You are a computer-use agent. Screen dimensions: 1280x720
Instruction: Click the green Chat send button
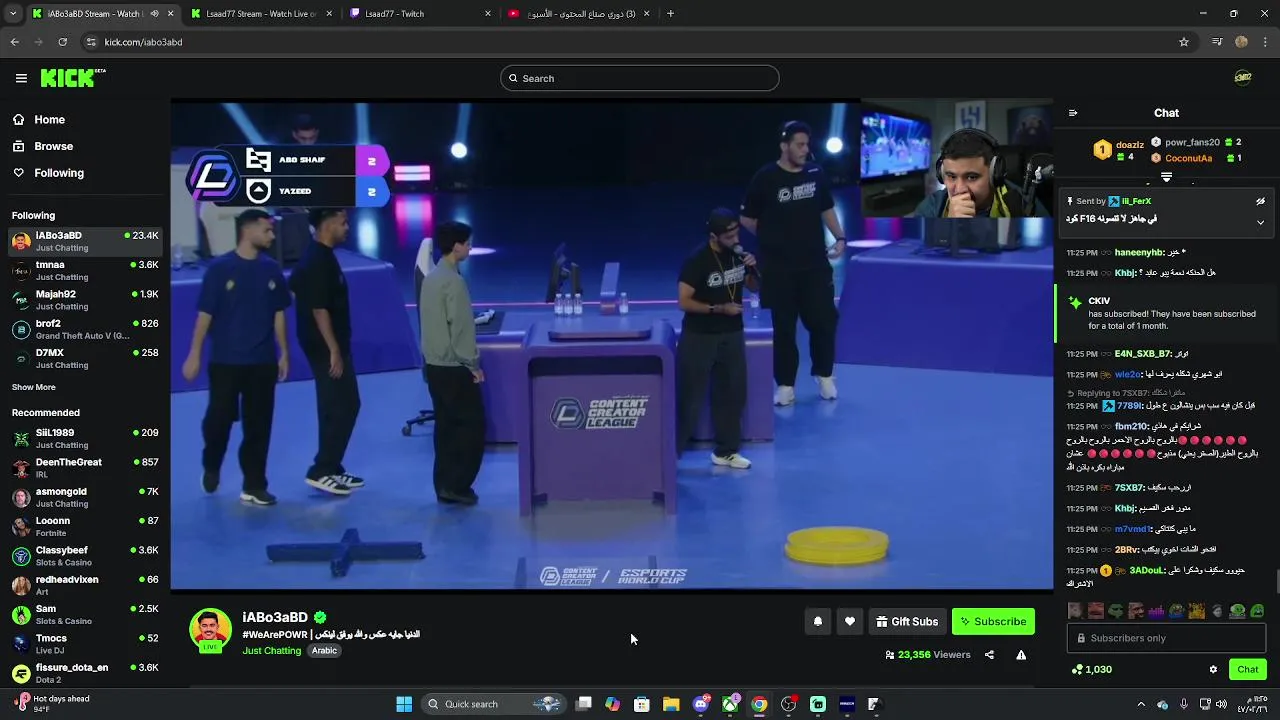point(1248,669)
